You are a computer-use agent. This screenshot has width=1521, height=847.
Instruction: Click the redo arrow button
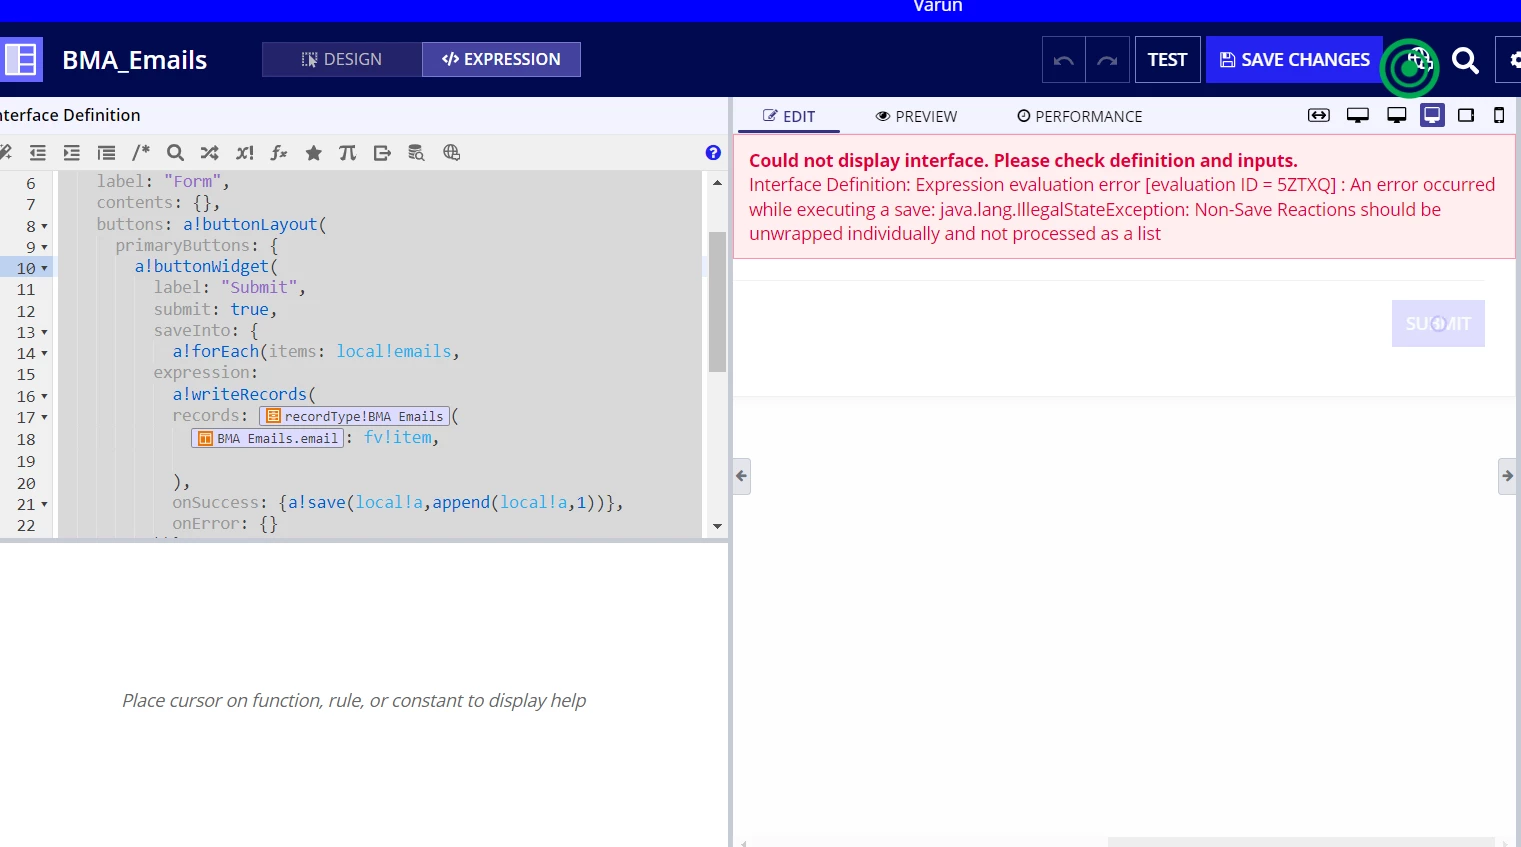click(x=1107, y=60)
